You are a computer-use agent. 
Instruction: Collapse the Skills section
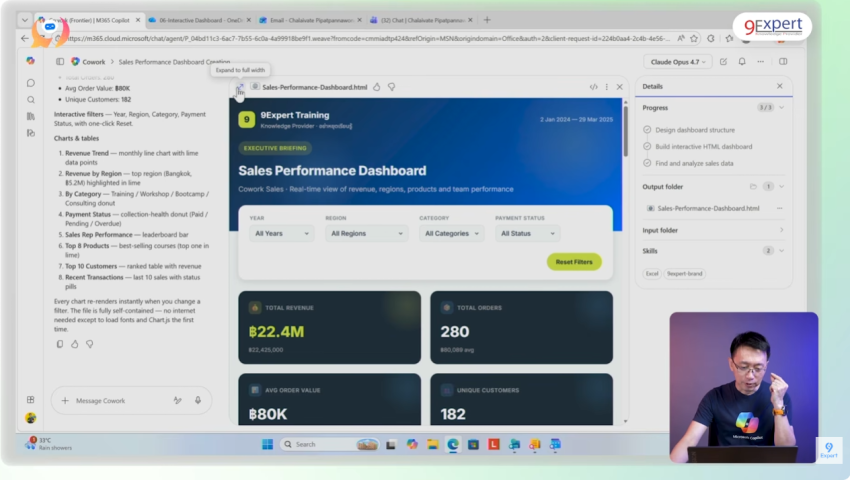(x=781, y=251)
